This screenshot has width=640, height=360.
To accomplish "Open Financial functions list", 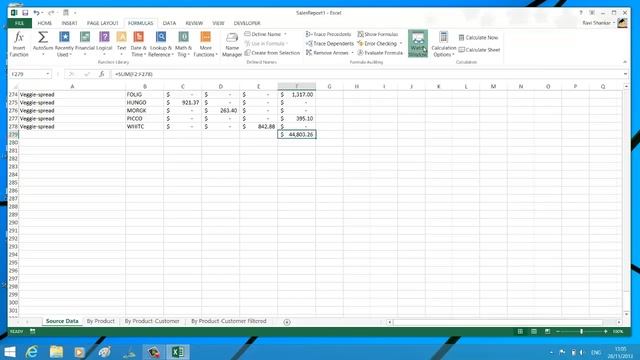I will click(84, 44).
